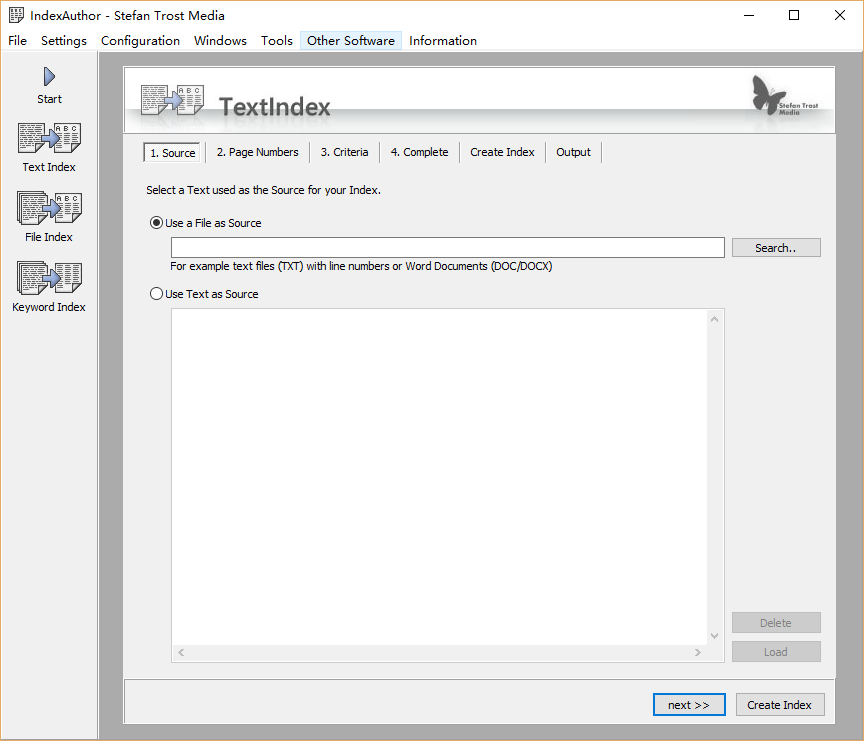Click the TextIndex header icon

(x=172, y=100)
